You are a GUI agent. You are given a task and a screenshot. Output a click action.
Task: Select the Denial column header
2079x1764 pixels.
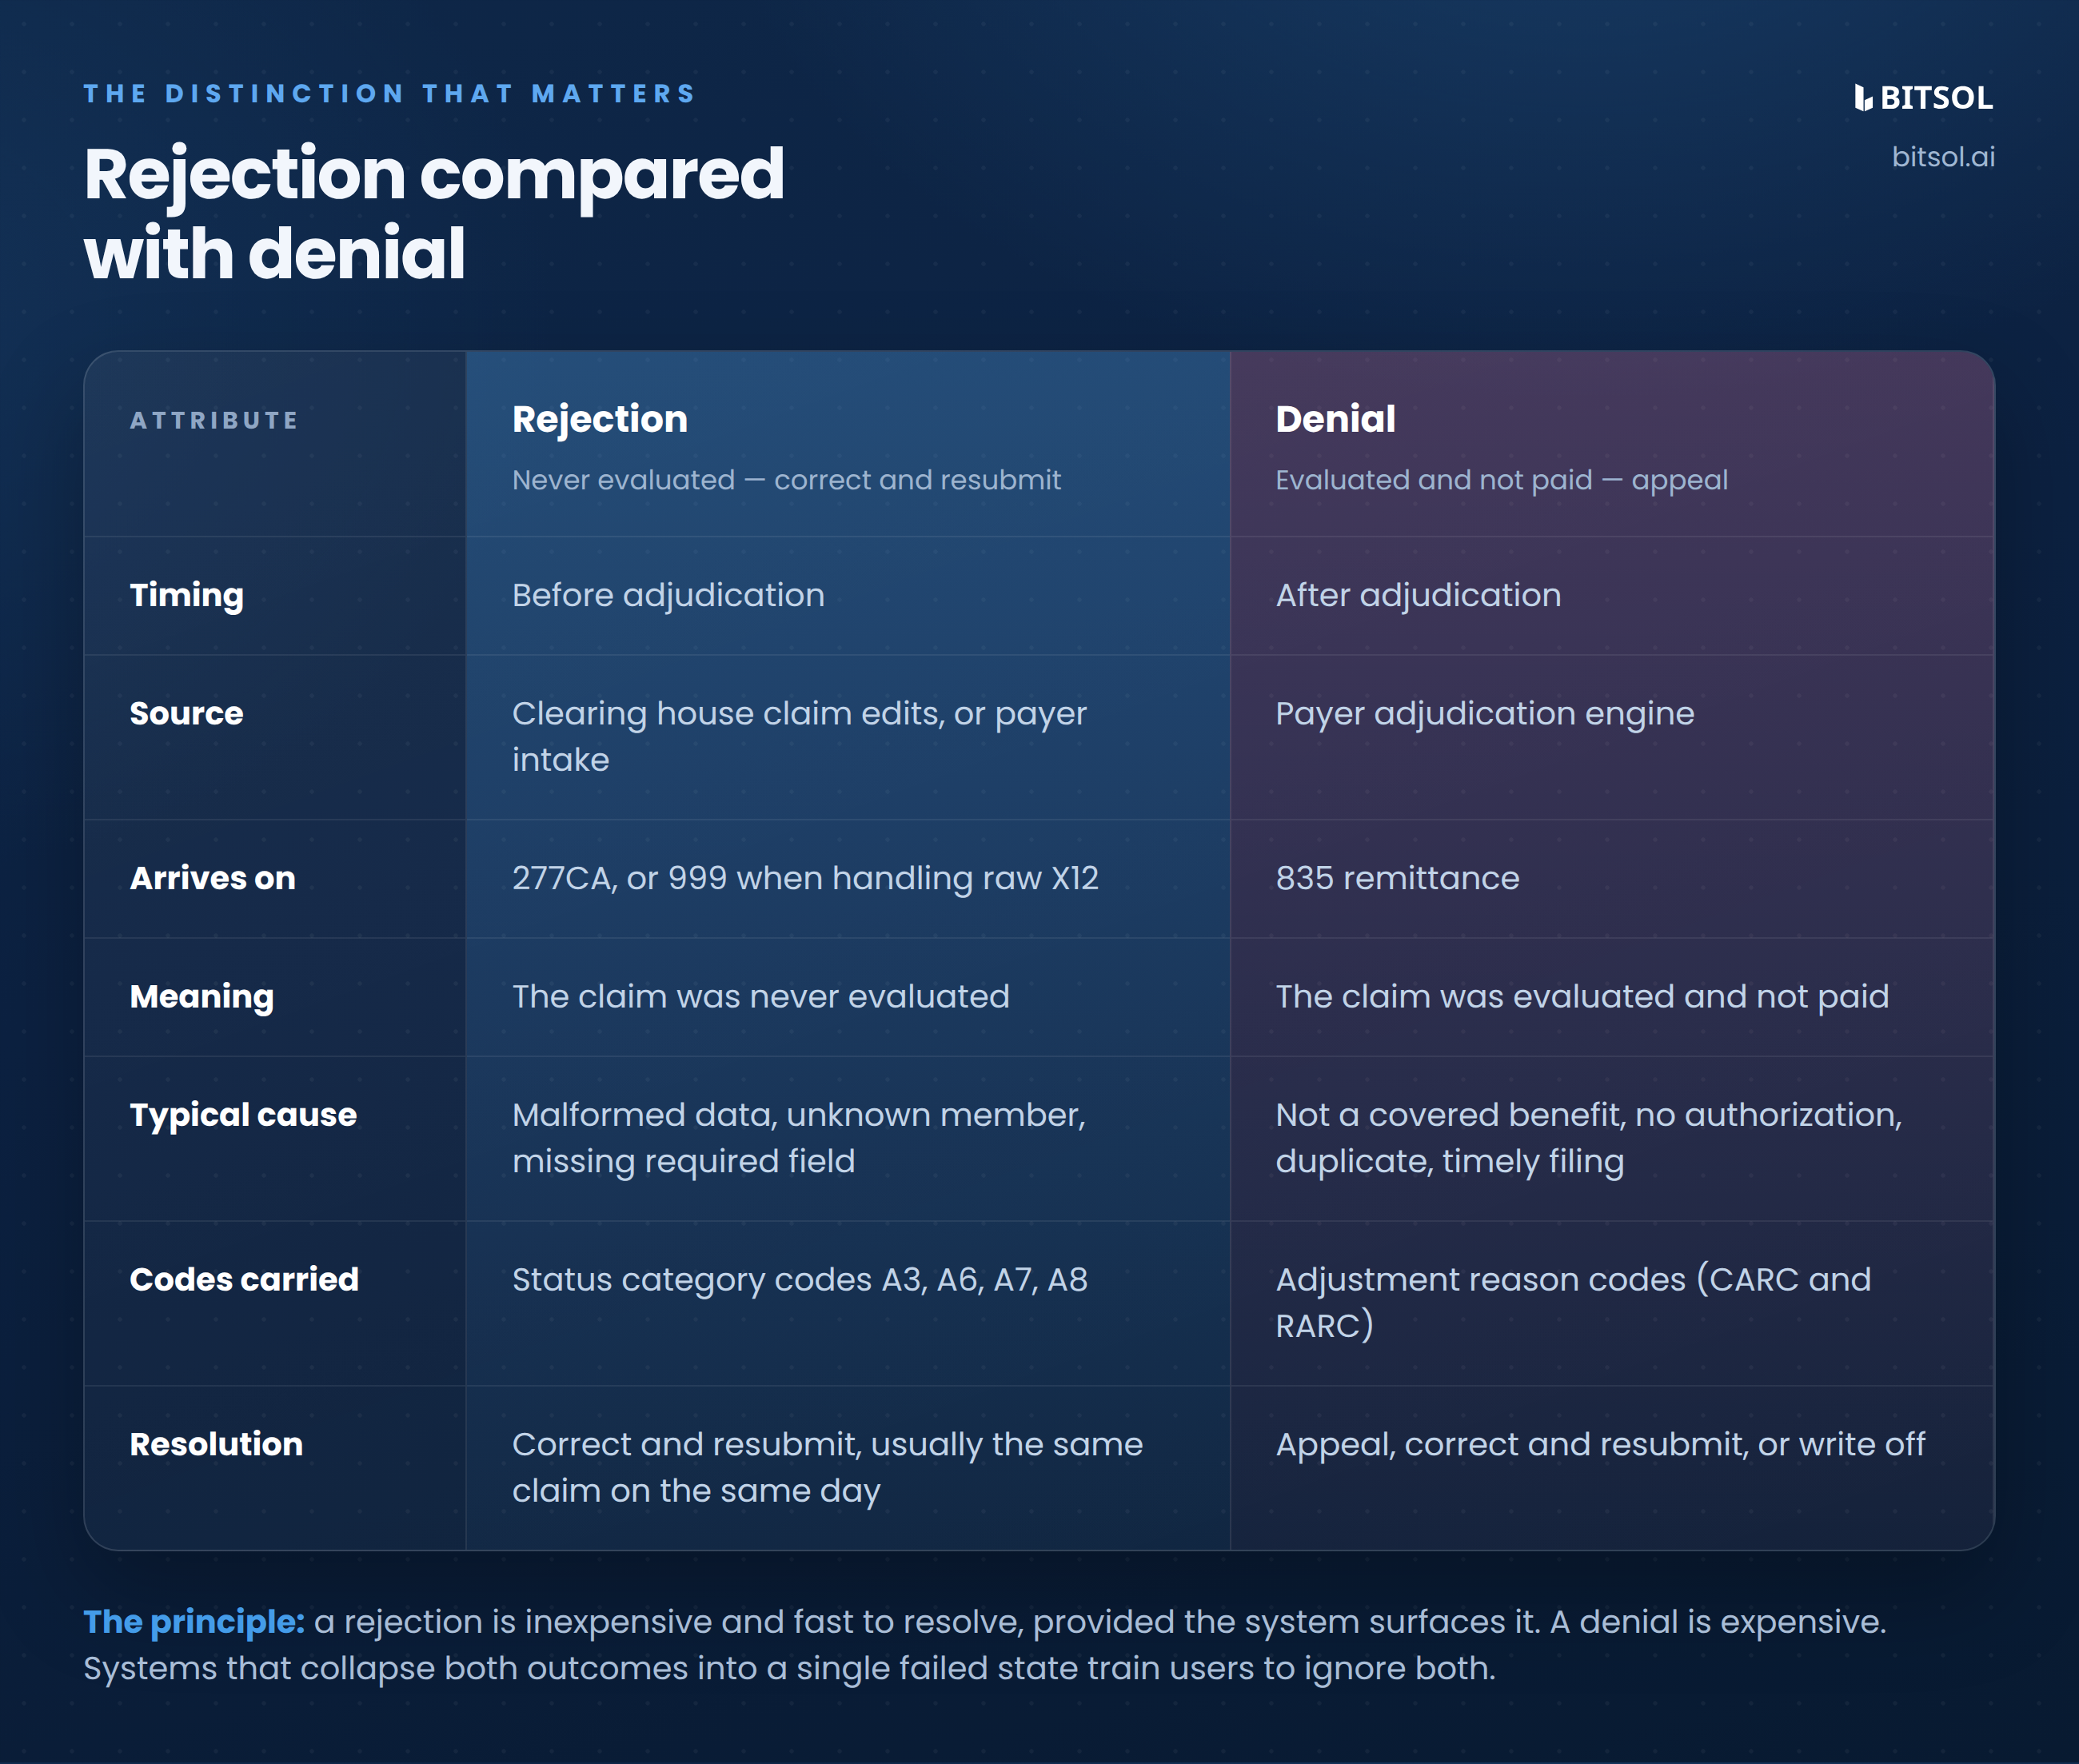click(x=1335, y=419)
